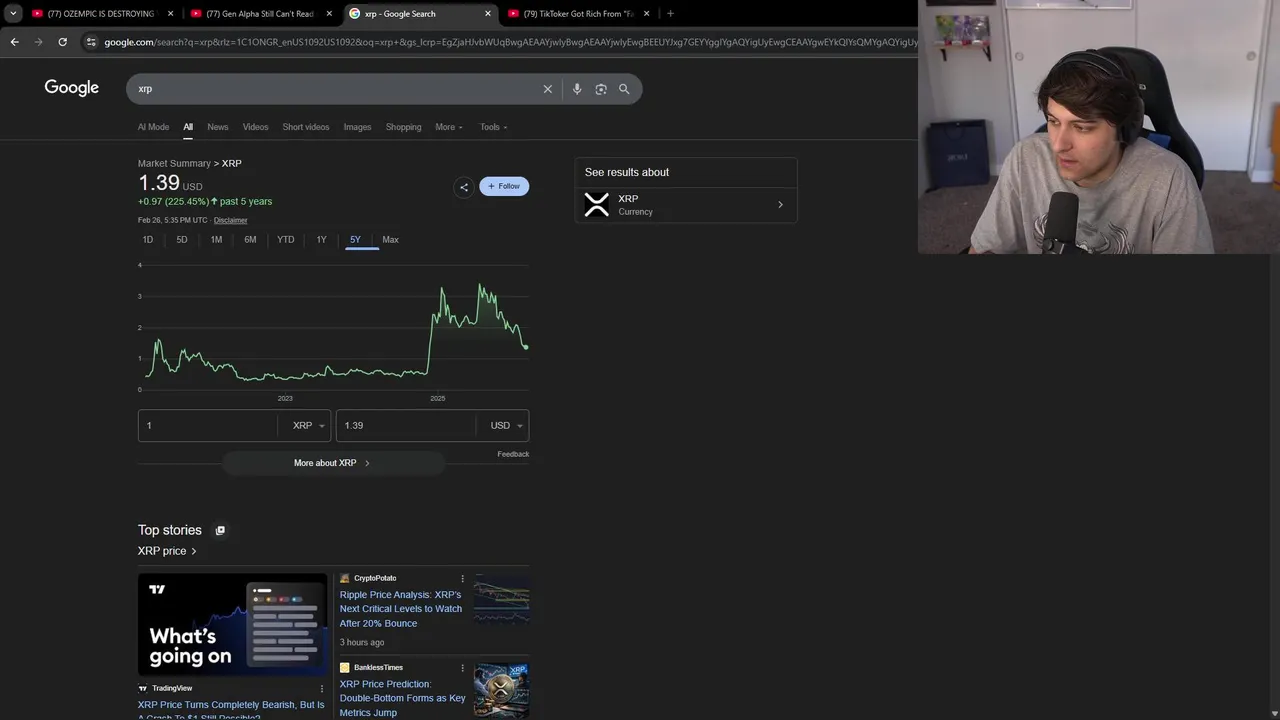1280x720 pixels.
Task: Follow XRP with the Follow button
Action: [x=504, y=186]
